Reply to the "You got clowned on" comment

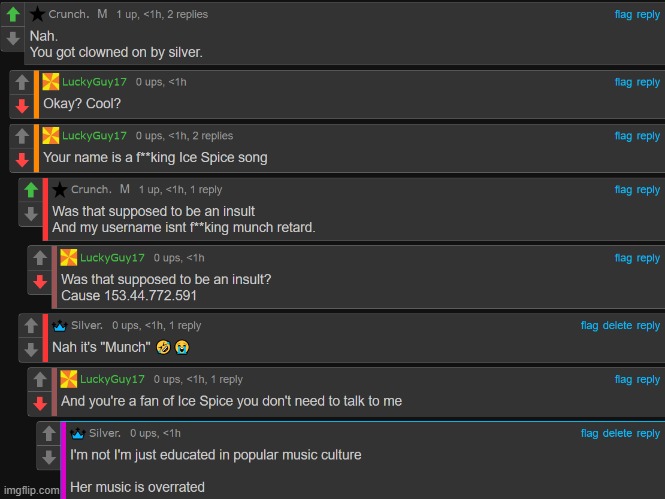click(x=648, y=15)
